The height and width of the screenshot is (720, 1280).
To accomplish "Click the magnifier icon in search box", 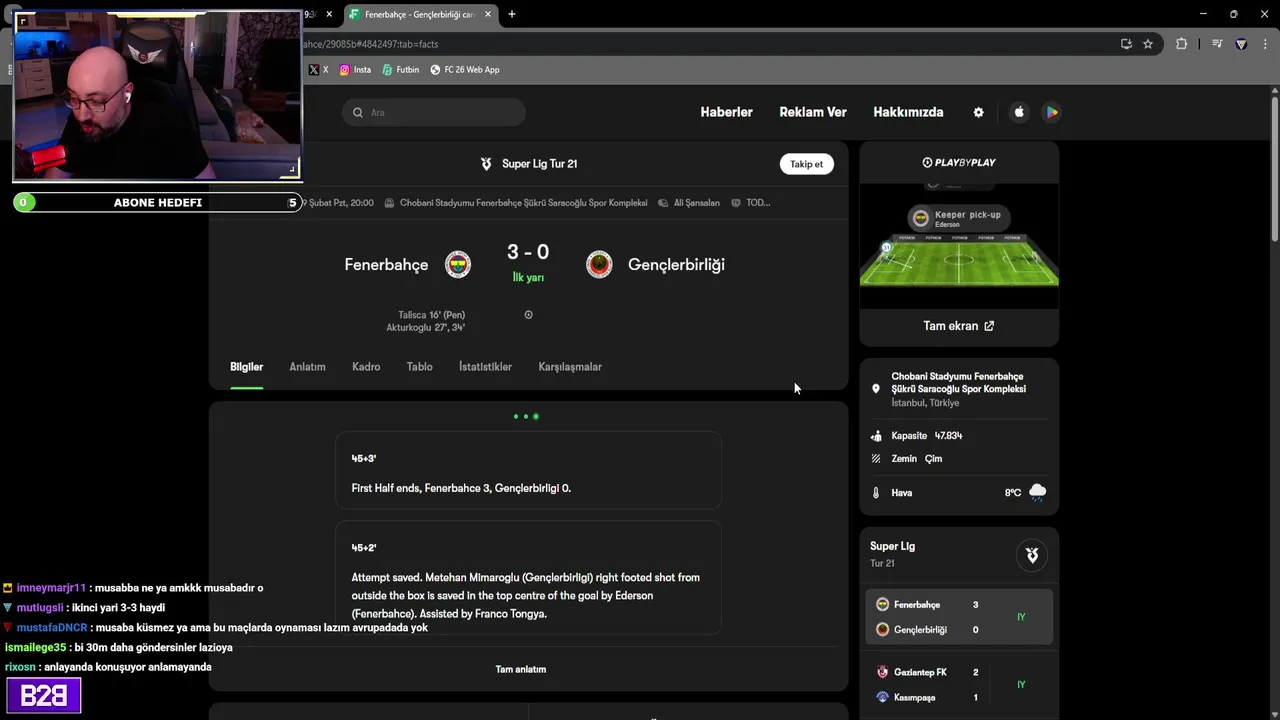I will 358,112.
